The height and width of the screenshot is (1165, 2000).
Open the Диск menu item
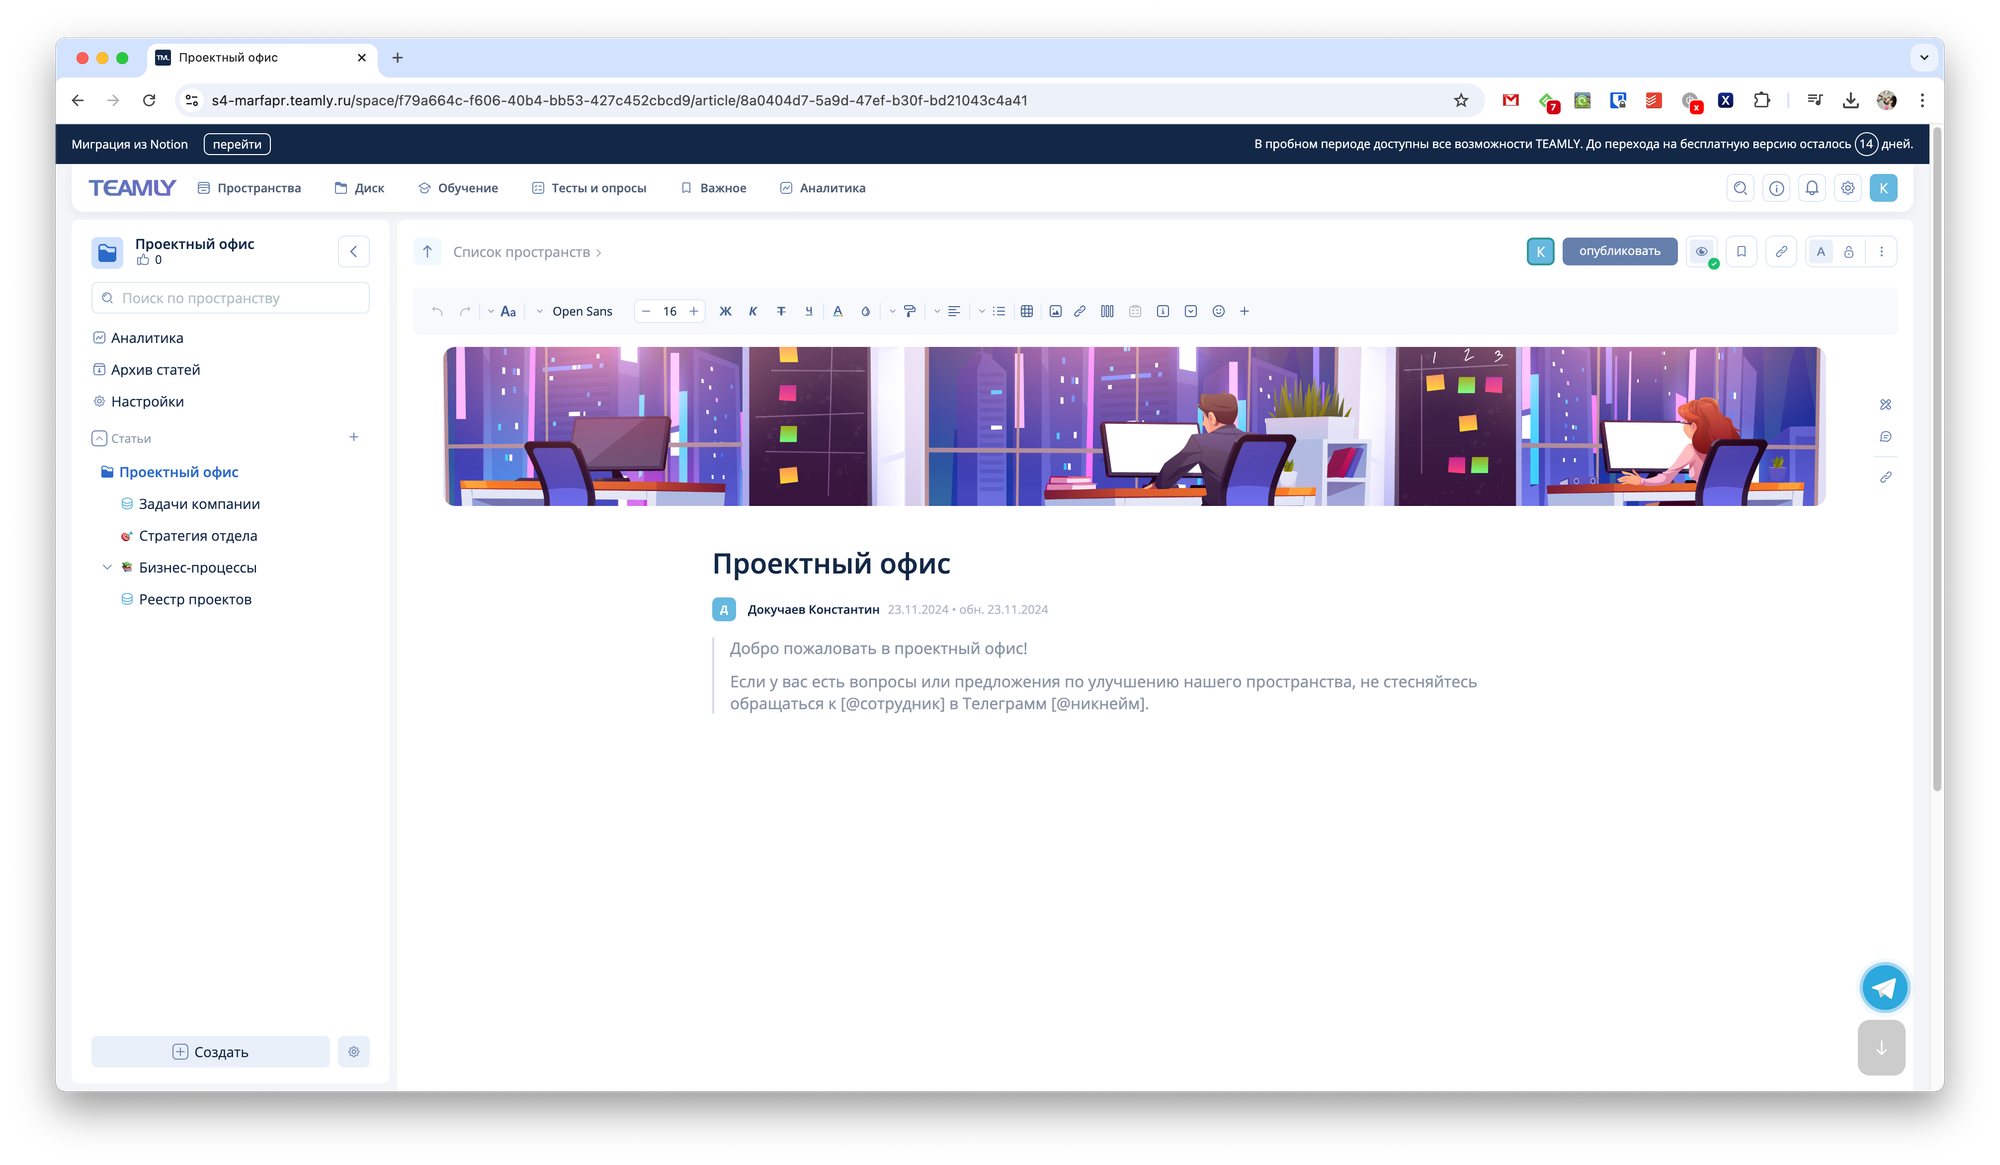[x=359, y=188]
